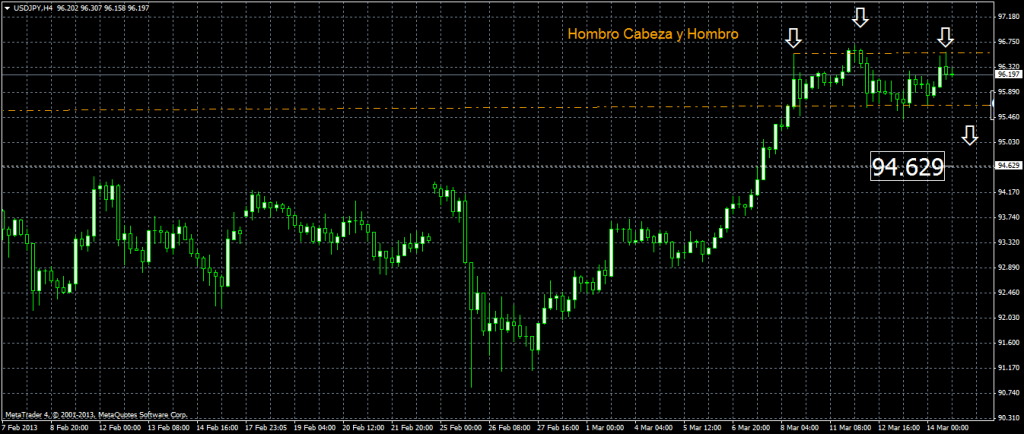The width and height of the screenshot is (1024, 434).
Task: Select the right shoulder arrow marker
Action: pyautogui.click(x=946, y=38)
